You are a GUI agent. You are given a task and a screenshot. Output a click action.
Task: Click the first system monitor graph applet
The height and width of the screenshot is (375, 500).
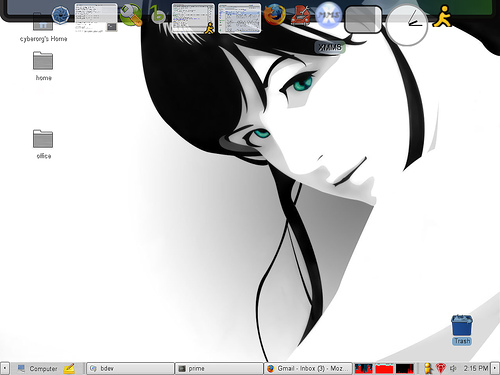click(363, 368)
